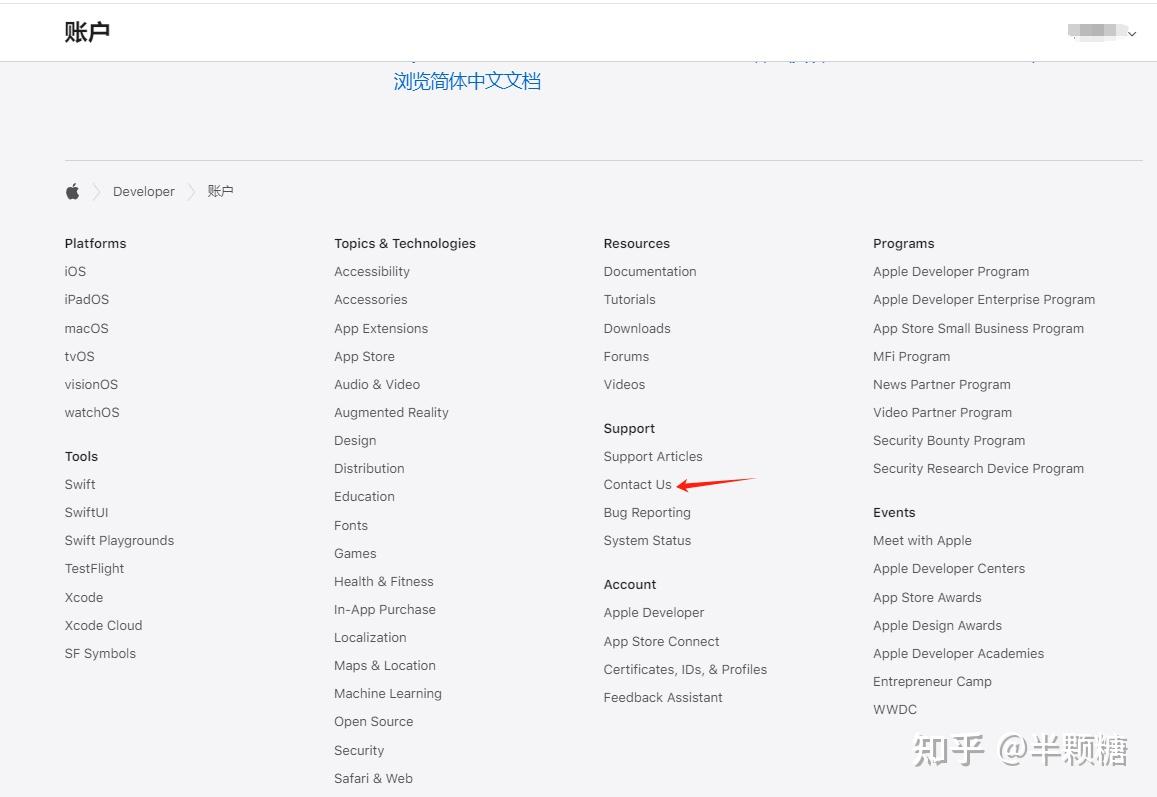Open the Documentation resources link

click(x=649, y=272)
